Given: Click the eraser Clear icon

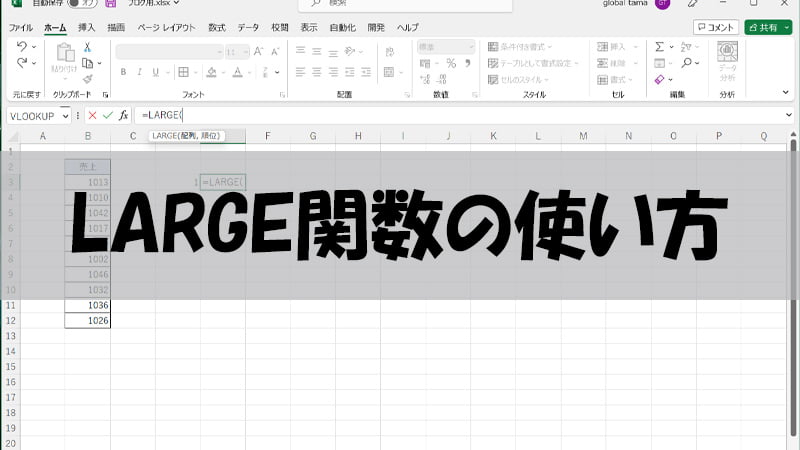Looking at the screenshot, I should [x=660, y=79].
